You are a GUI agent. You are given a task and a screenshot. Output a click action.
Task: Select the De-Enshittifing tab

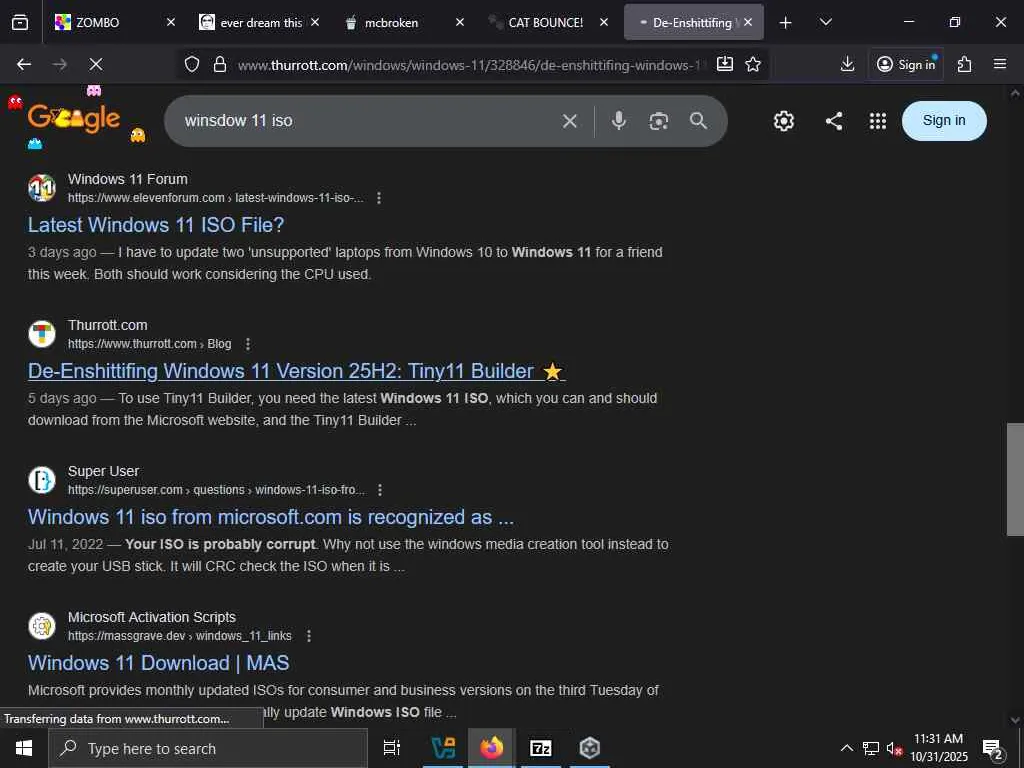click(x=694, y=22)
